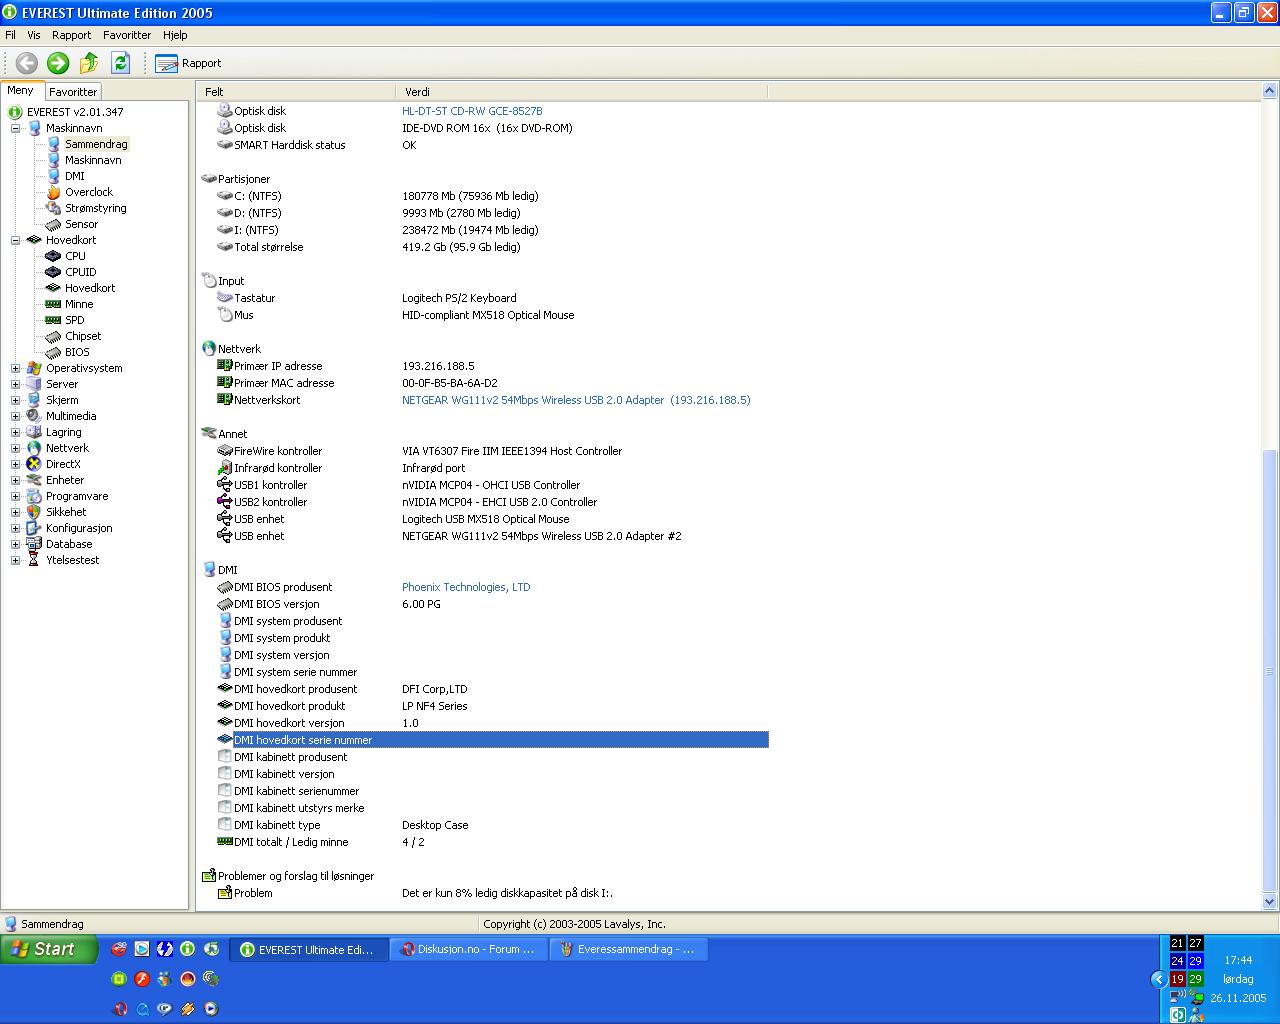Screen dimensions: 1280x1024
Task: Expand the Ytelsestest tree node
Action: [16, 560]
